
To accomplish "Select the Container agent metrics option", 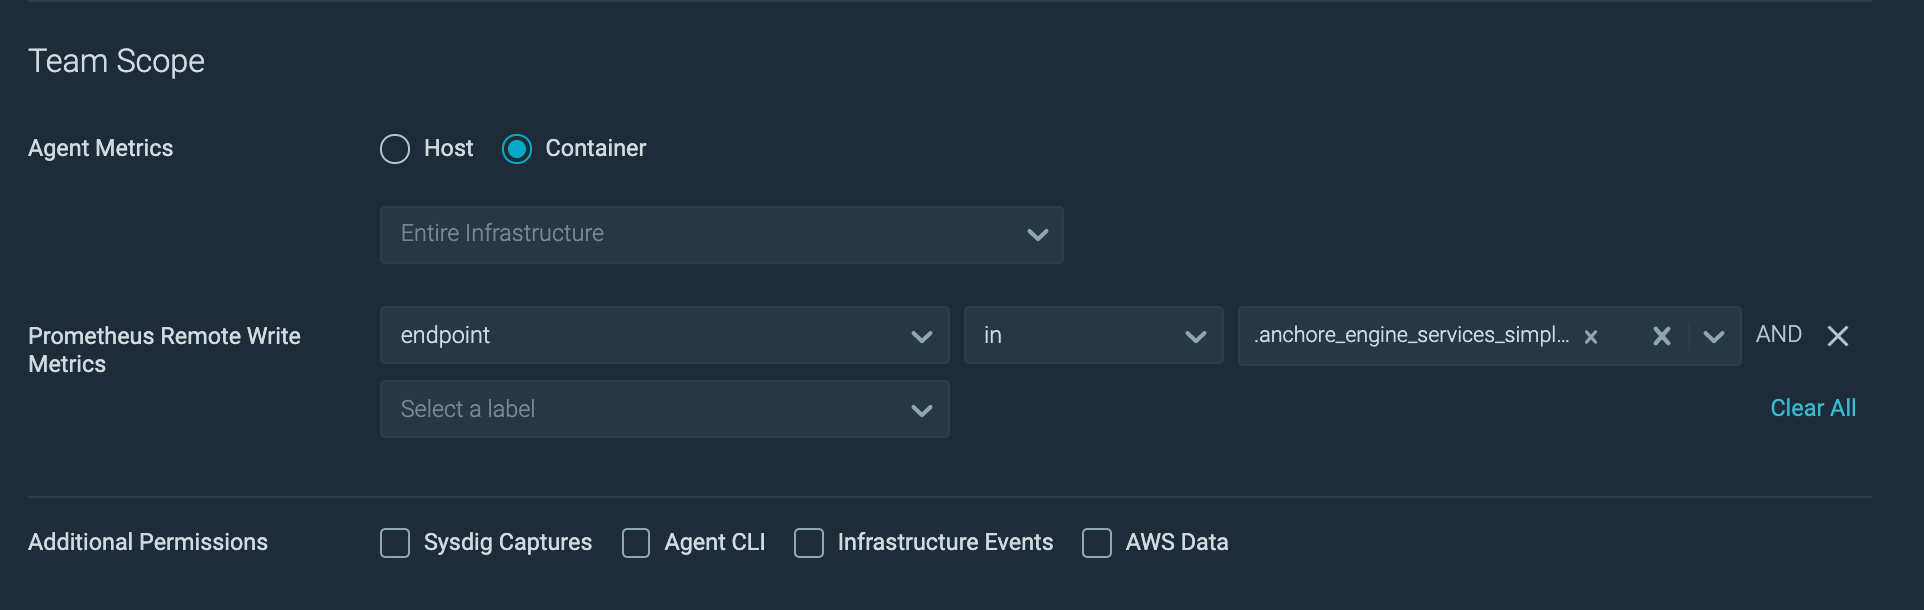I will pos(516,148).
